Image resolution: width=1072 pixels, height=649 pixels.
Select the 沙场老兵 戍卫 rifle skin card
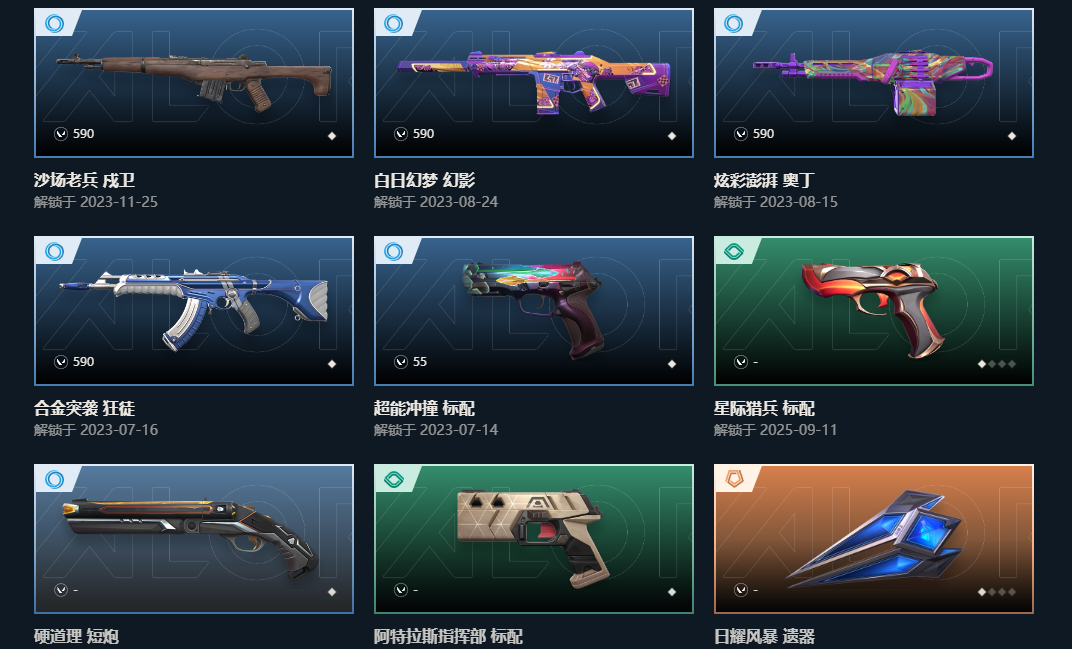(193, 83)
